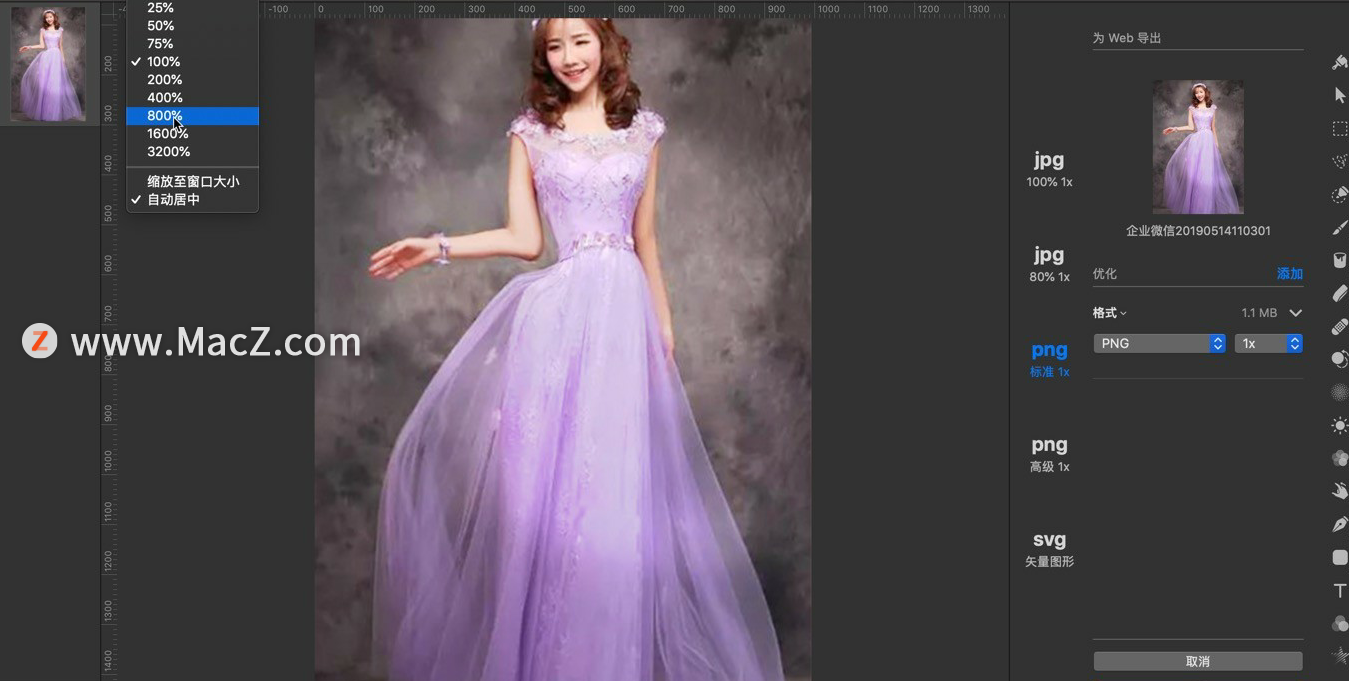Open the three-circle Color Adjustments tool
Image resolution: width=1349 pixels, height=681 pixels.
coord(1340,458)
